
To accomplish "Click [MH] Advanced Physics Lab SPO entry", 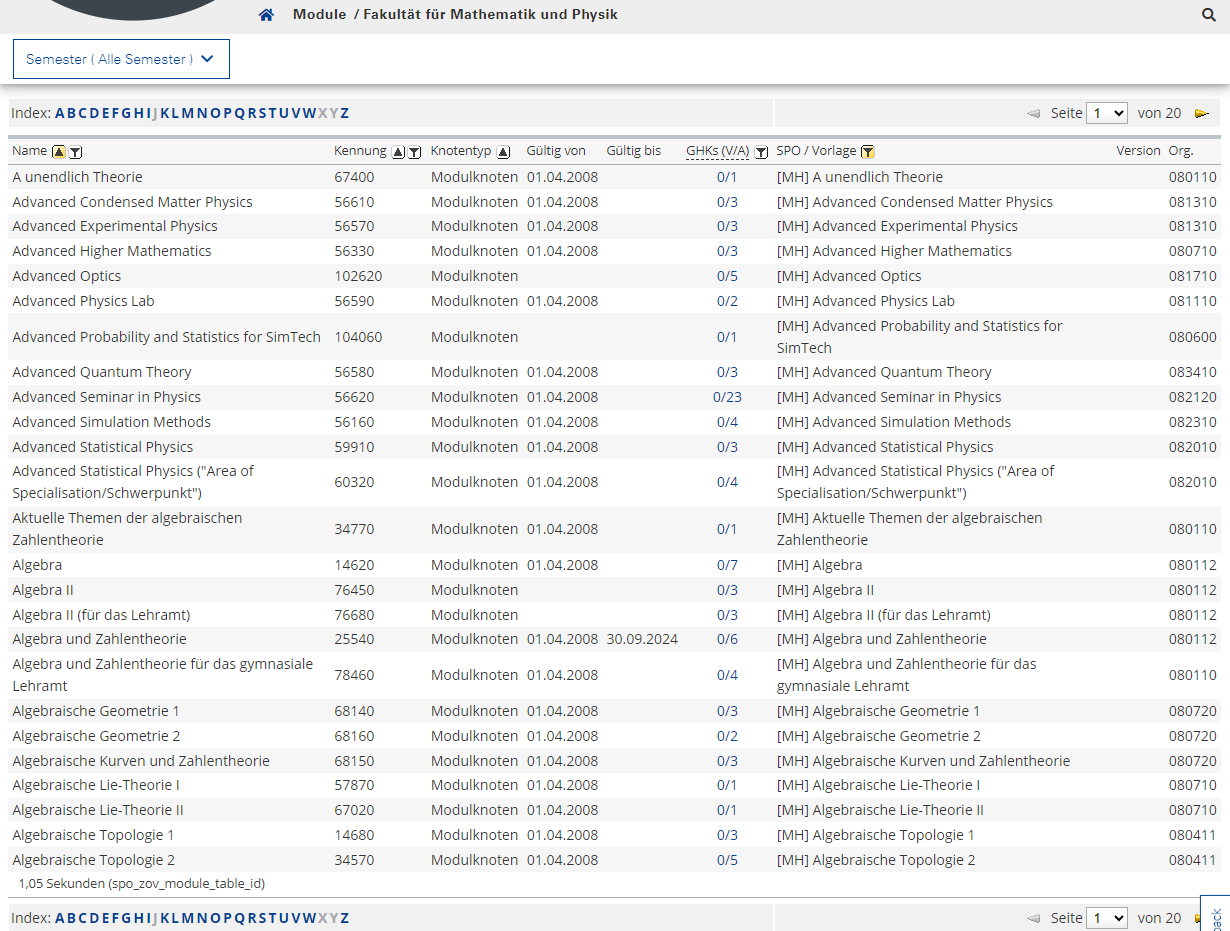I will 866,301.
